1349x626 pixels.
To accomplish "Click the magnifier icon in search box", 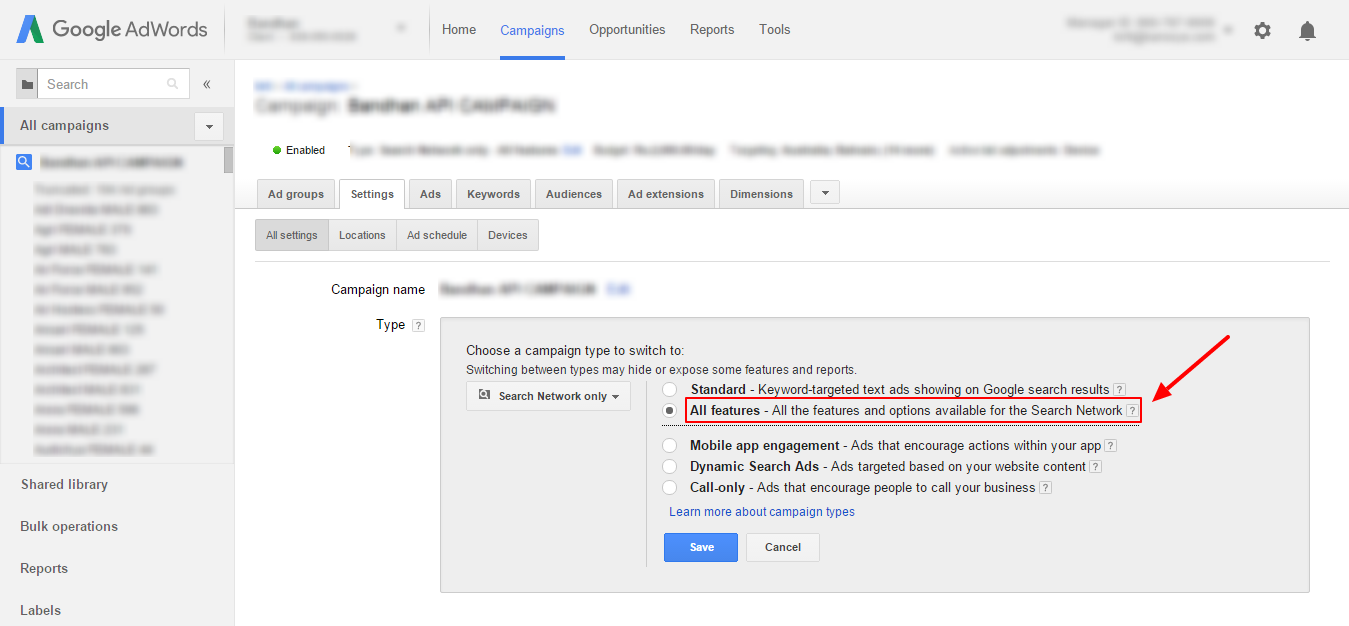I will [173, 84].
